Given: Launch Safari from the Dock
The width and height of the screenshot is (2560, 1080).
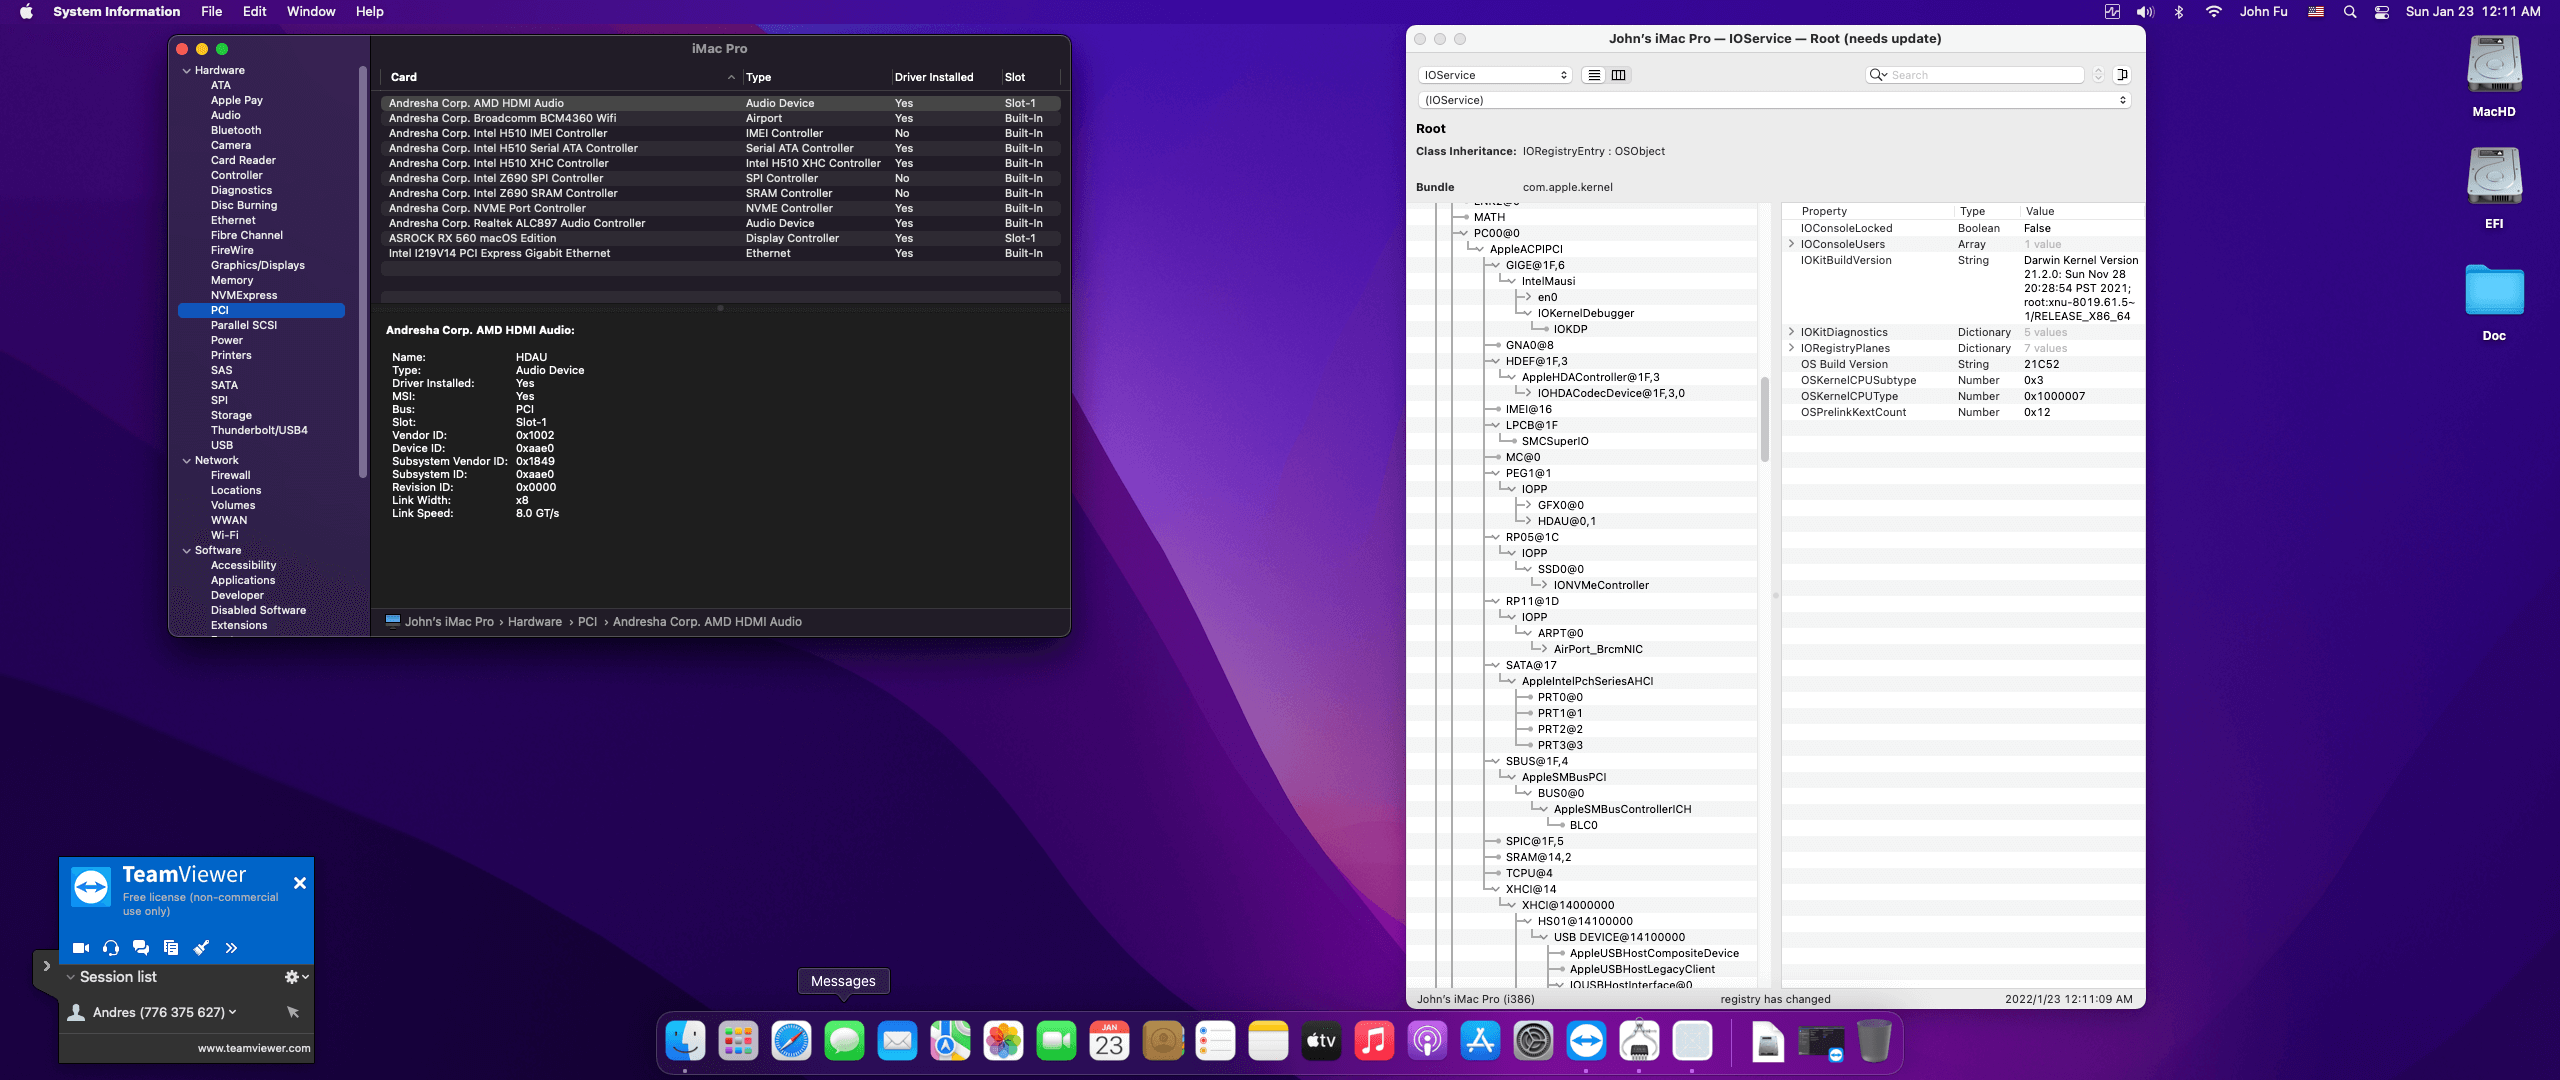Looking at the screenshot, I should tap(791, 1041).
